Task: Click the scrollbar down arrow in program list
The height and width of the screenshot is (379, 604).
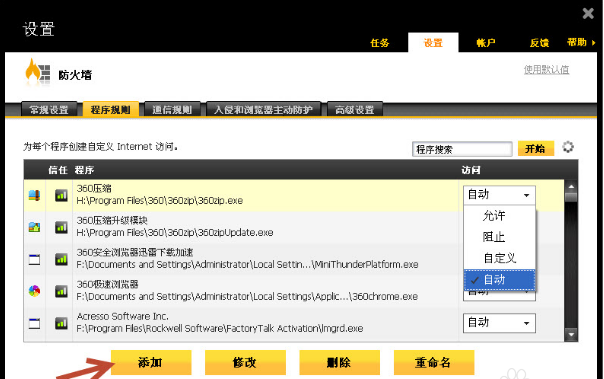Action: tap(571, 334)
